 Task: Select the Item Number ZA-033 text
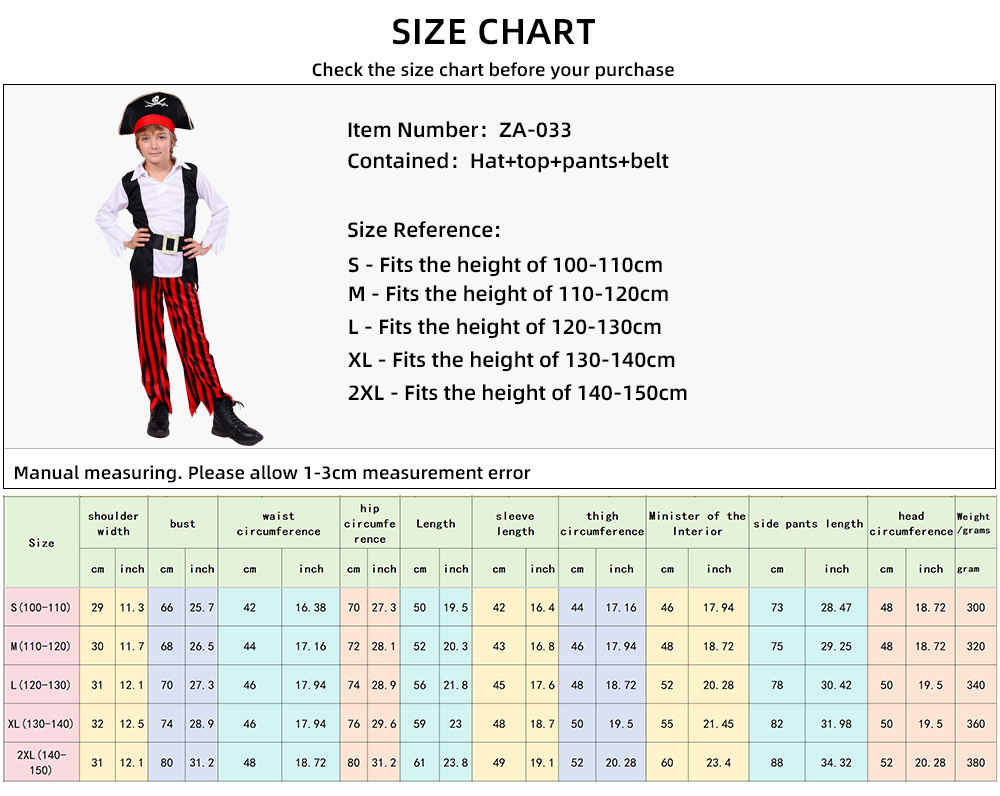coord(459,130)
